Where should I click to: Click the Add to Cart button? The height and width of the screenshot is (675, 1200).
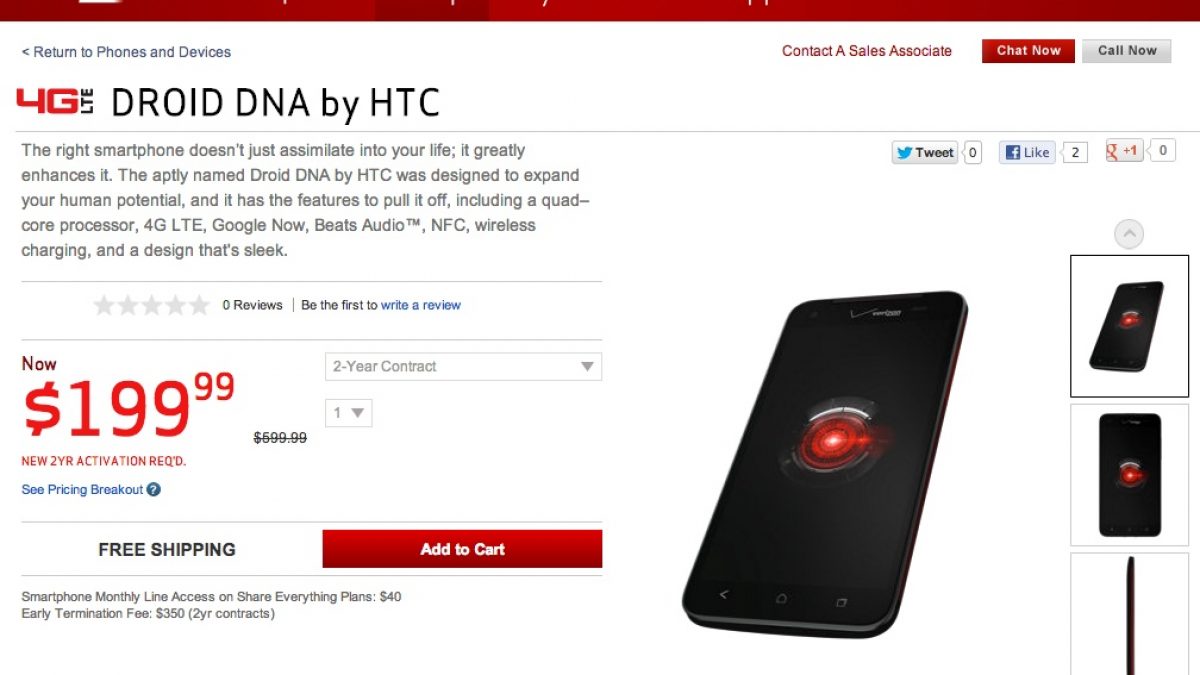(x=462, y=549)
